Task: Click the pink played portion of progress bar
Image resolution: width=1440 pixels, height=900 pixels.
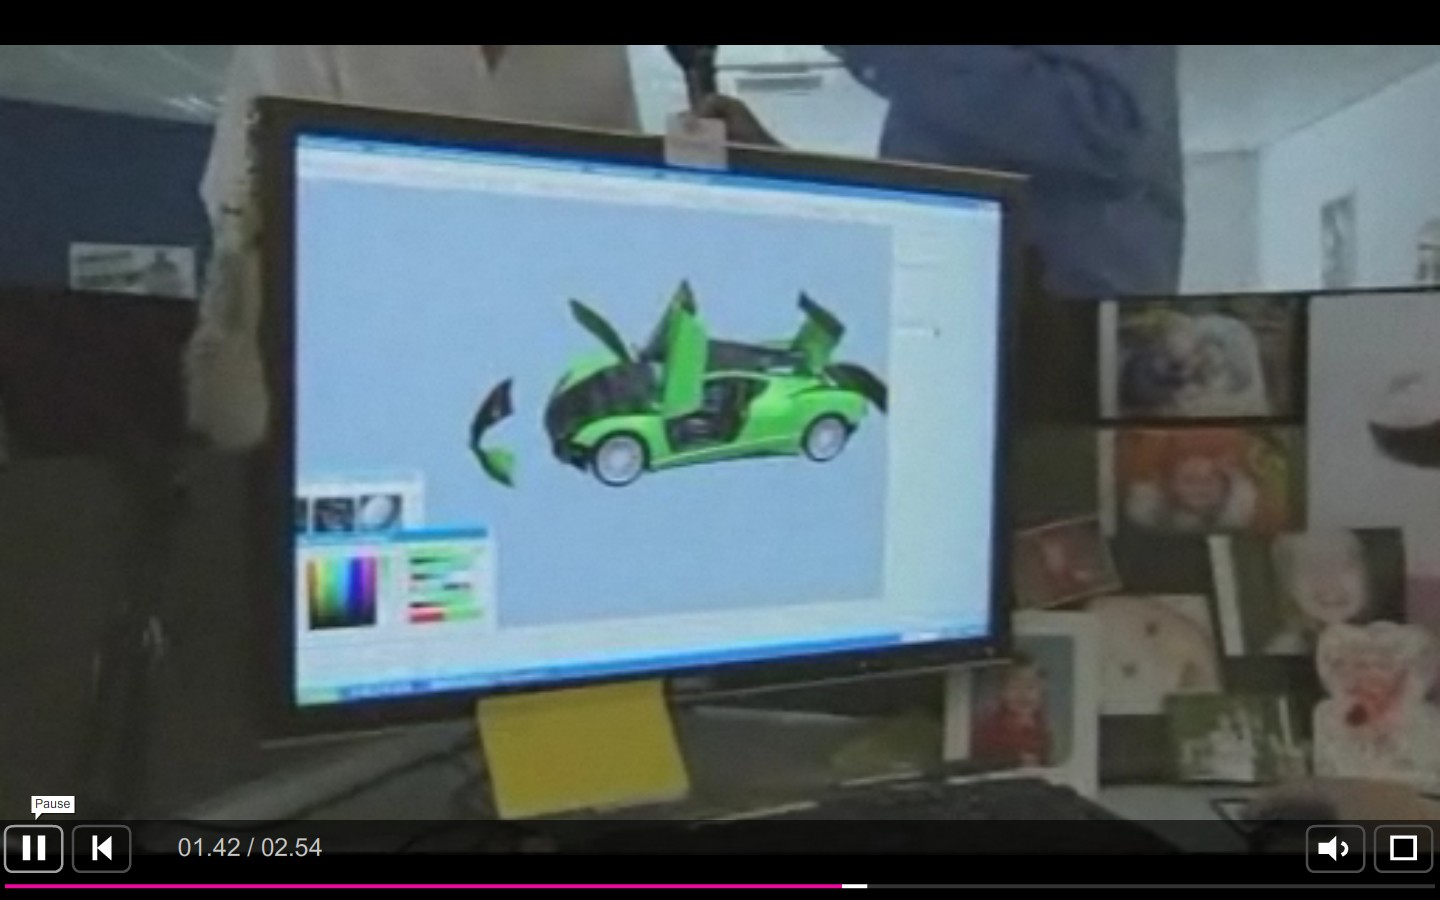Action: (420, 886)
